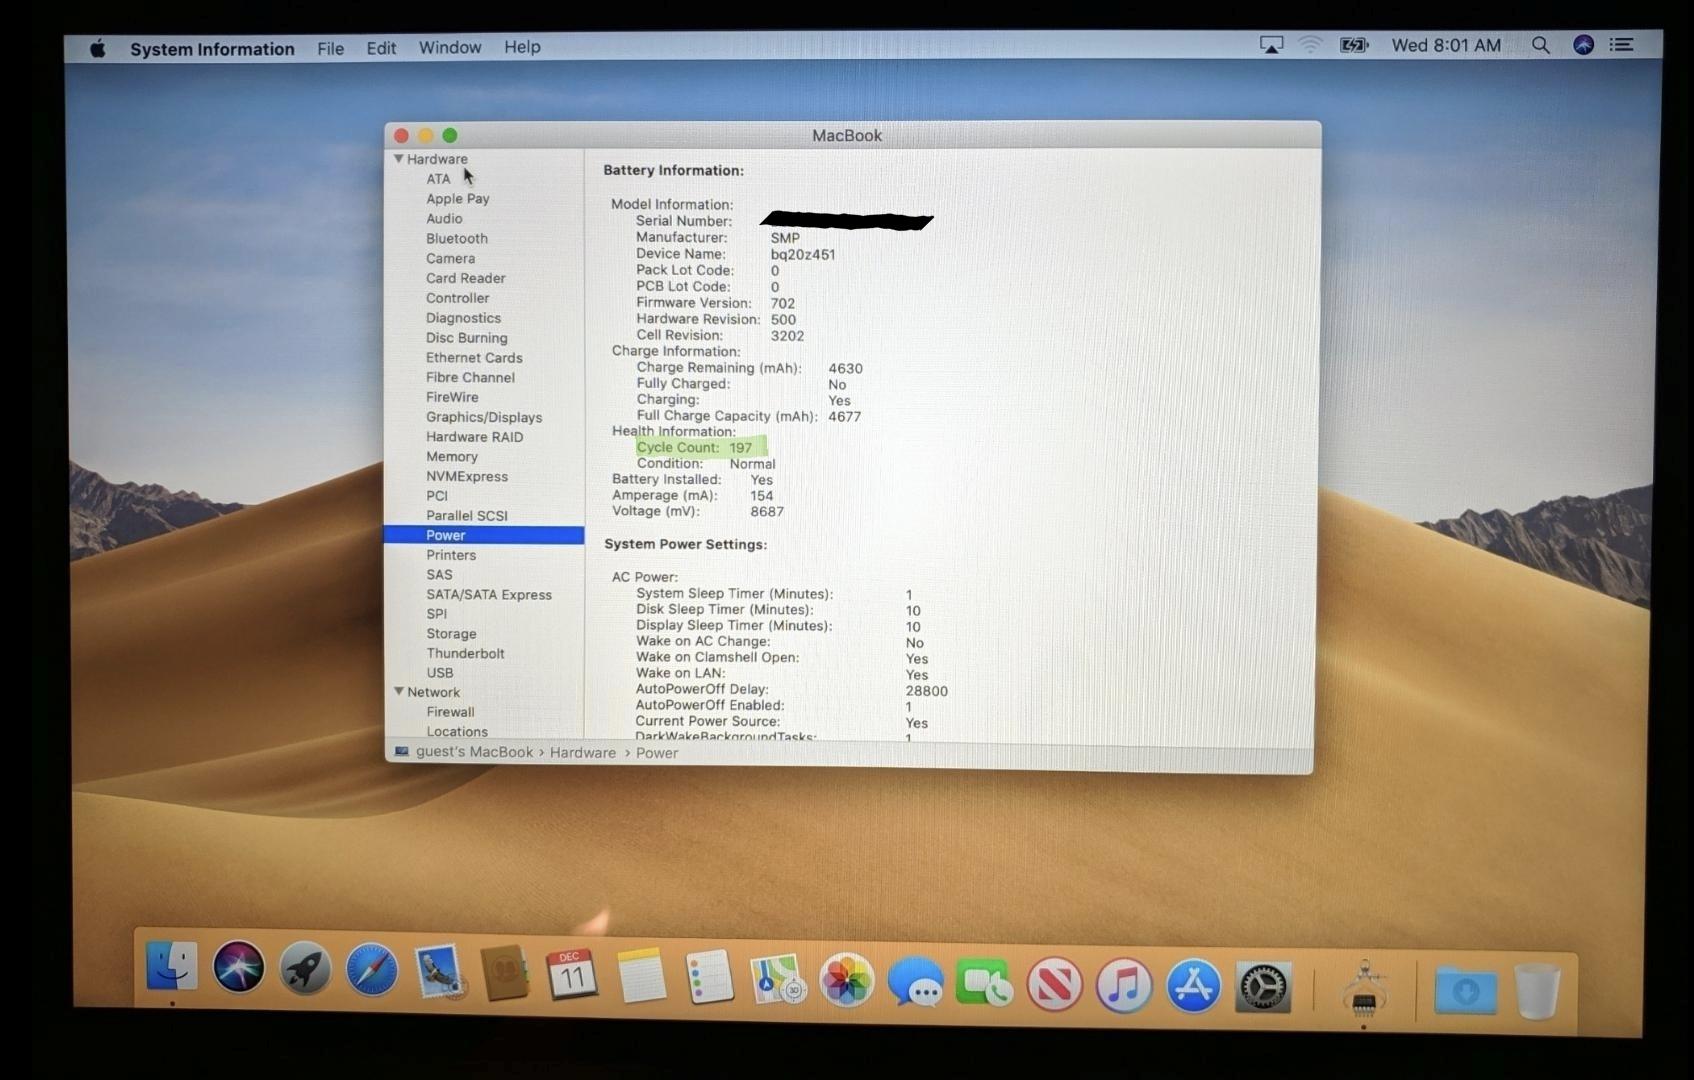Open Notification Center list icon
The height and width of the screenshot is (1080, 1694).
pyautogui.click(x=1621, y=45)
